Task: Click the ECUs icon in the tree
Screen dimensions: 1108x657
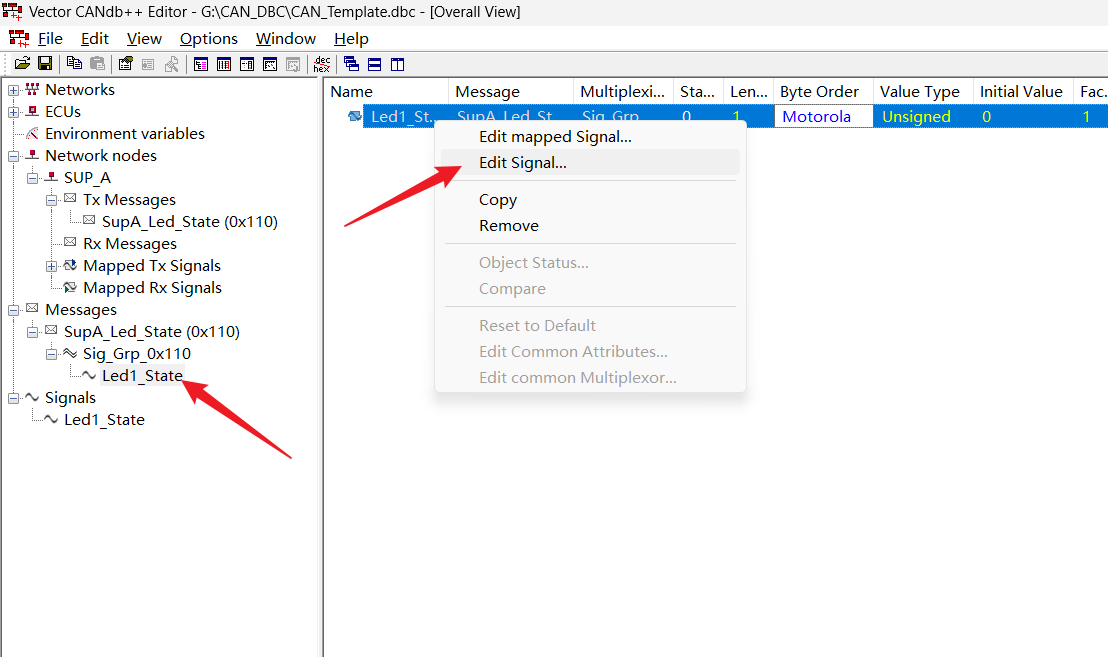Action: point(32,112)
